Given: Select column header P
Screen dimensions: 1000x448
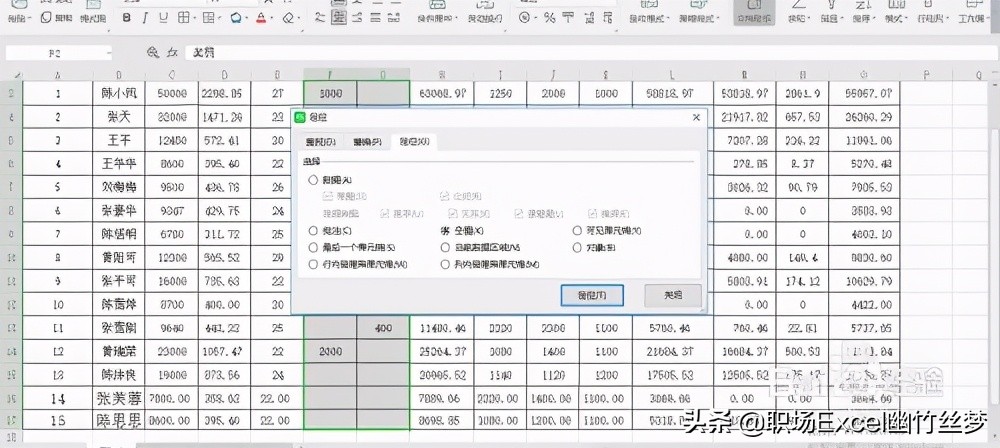Looking at the screenshot, I should click(925, 75).
